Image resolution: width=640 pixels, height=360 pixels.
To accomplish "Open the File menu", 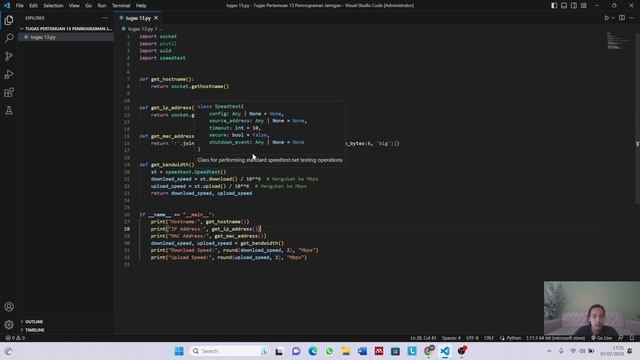I will pyautogui.click(x=20, y=6).
